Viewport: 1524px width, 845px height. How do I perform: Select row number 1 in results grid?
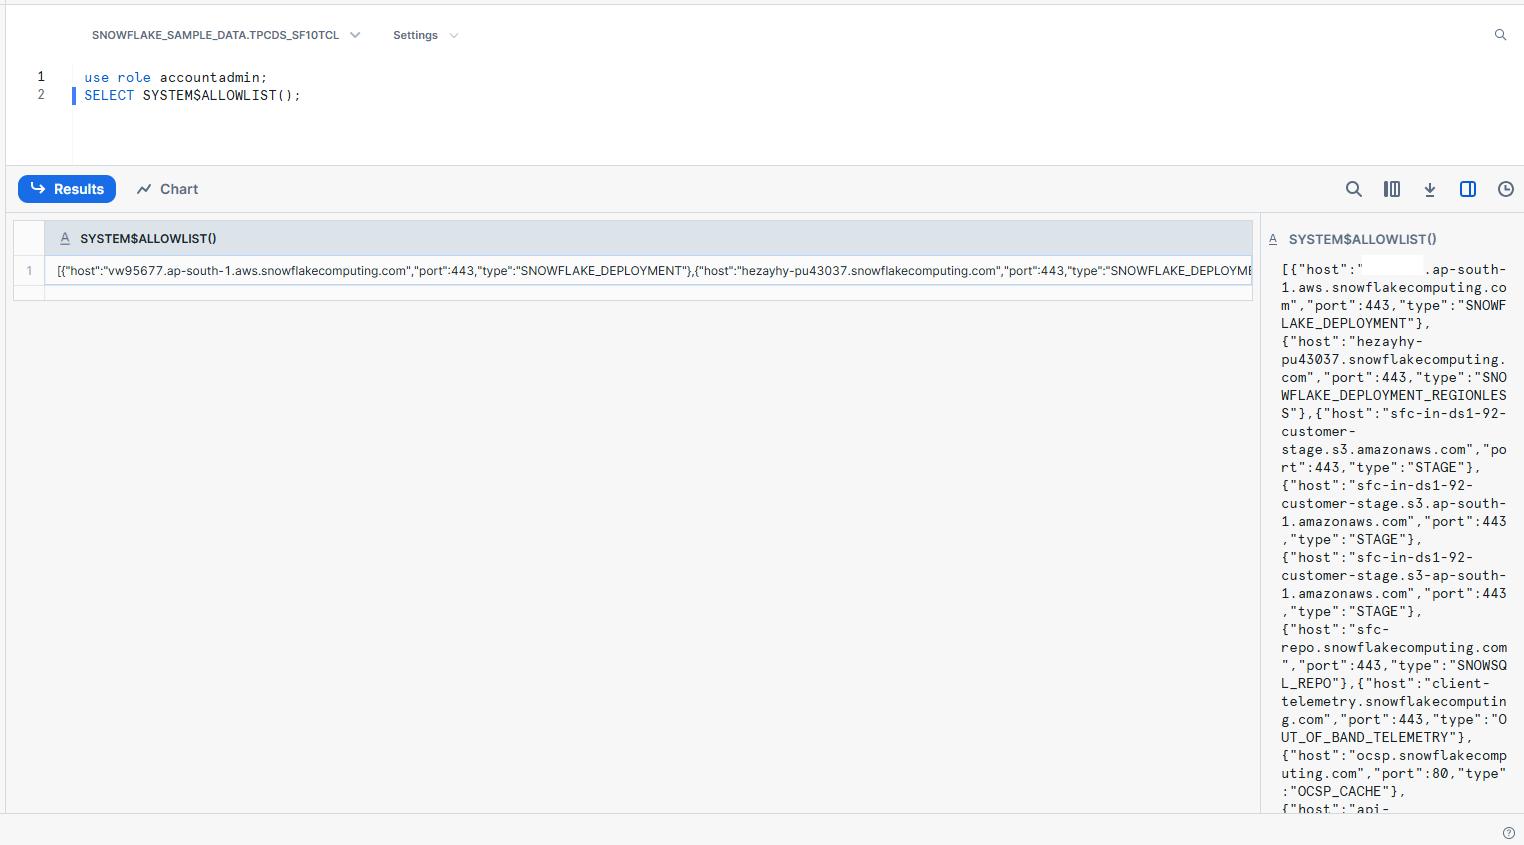27,270
